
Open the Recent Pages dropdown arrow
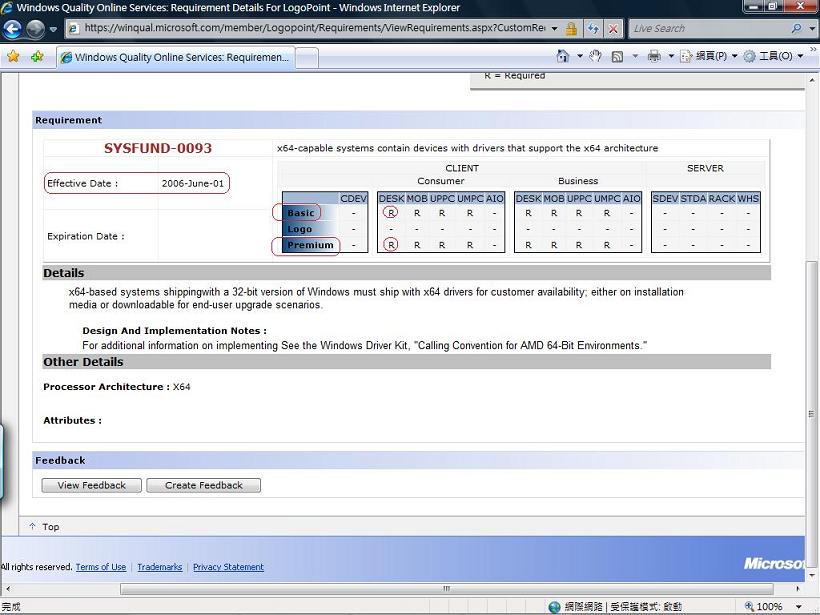pos(53,29)
